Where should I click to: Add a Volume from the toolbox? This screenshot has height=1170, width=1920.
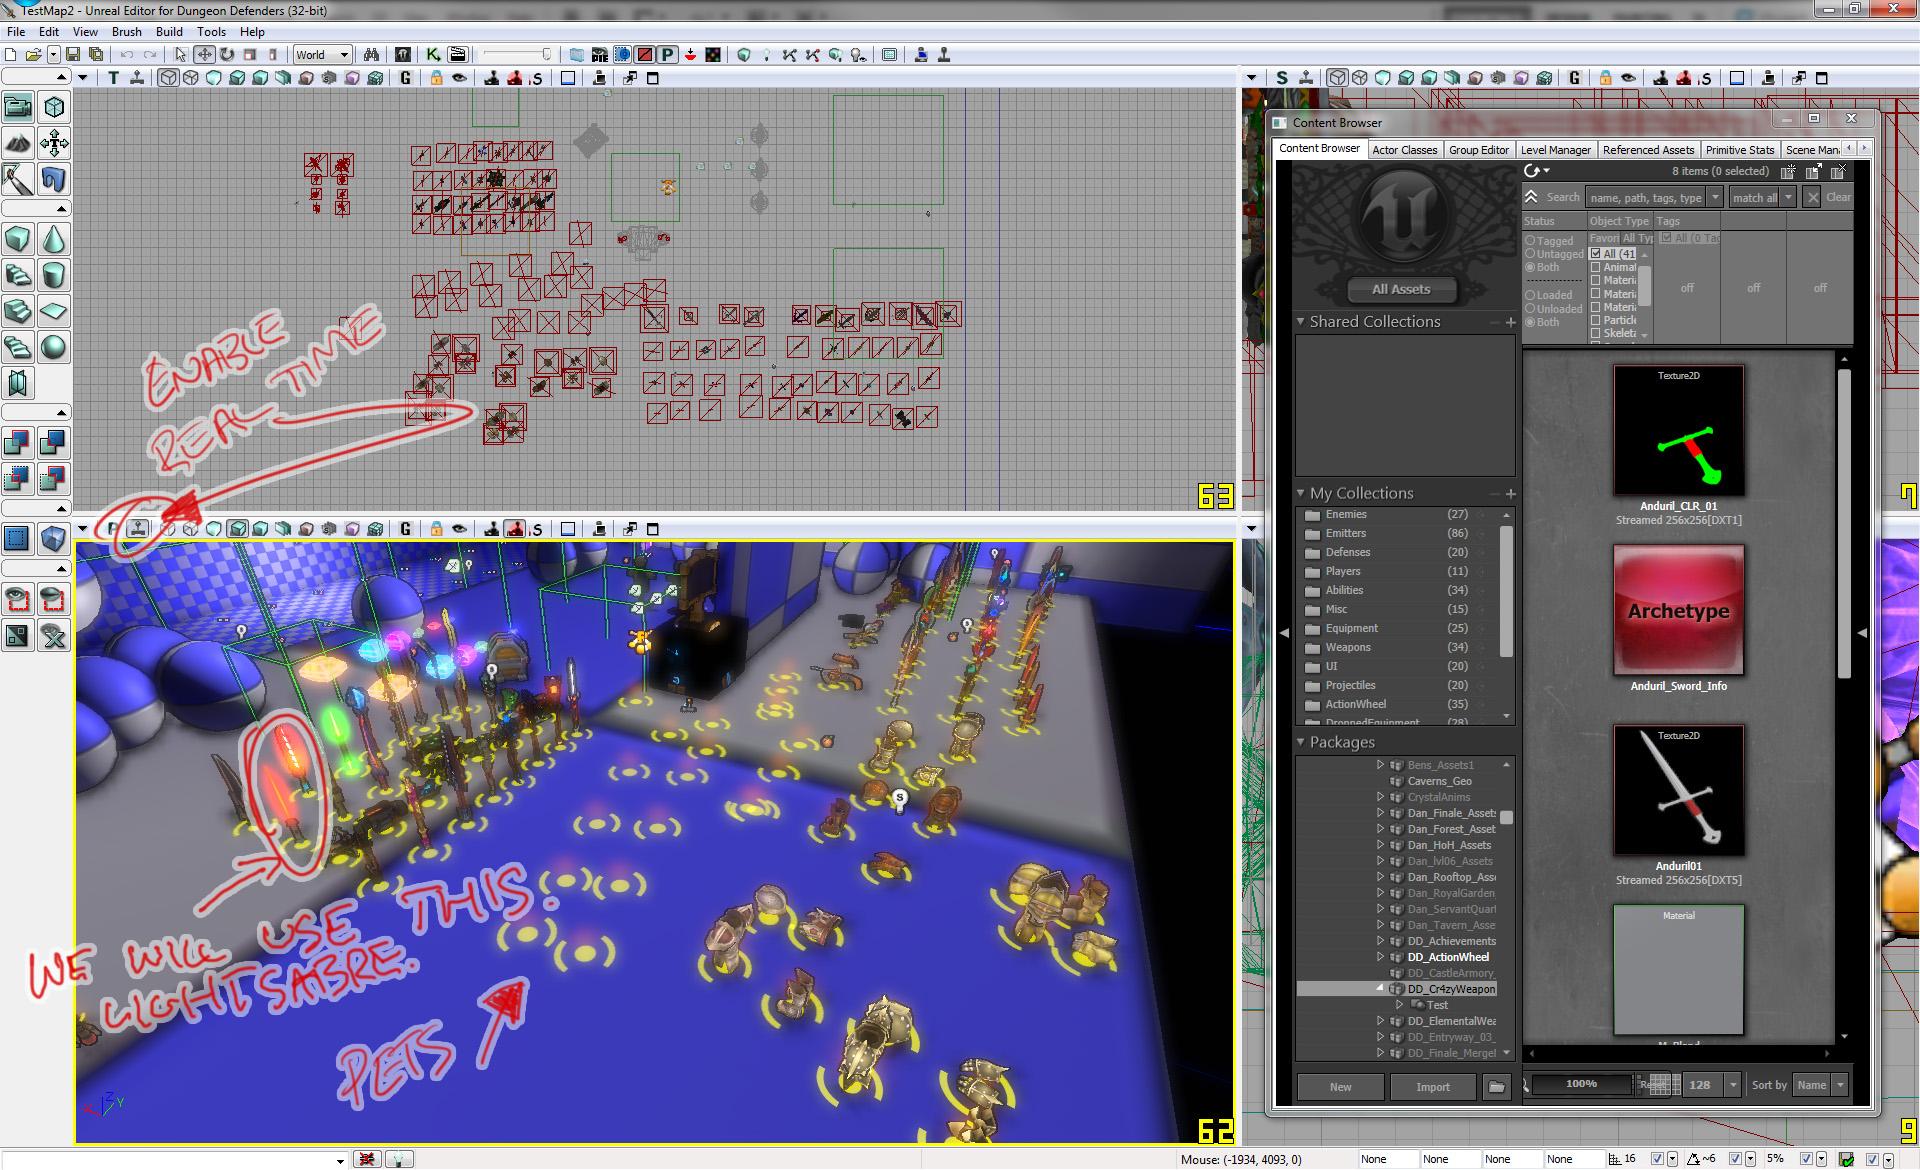pos(54,539)
